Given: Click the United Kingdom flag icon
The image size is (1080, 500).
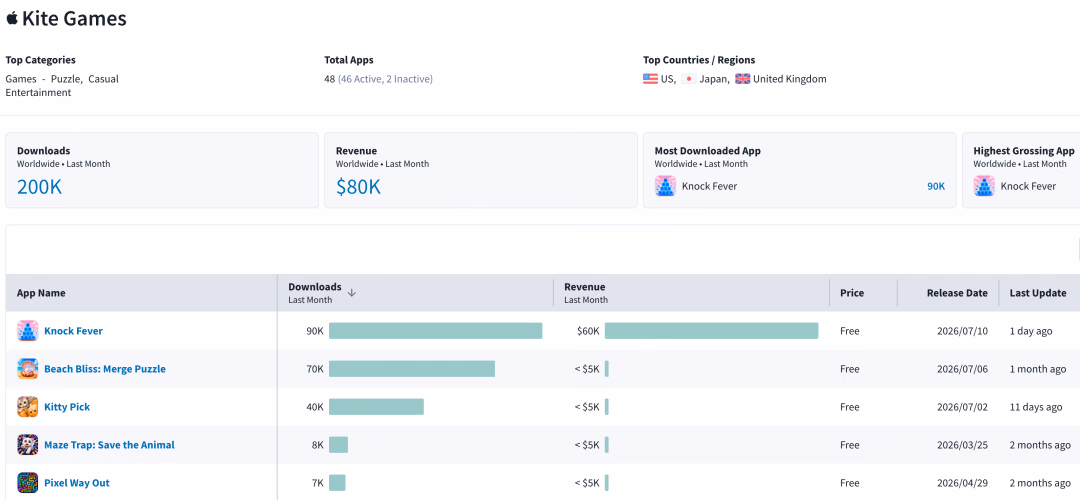Looking at the screenshot, I should click(x=742, y=79).
